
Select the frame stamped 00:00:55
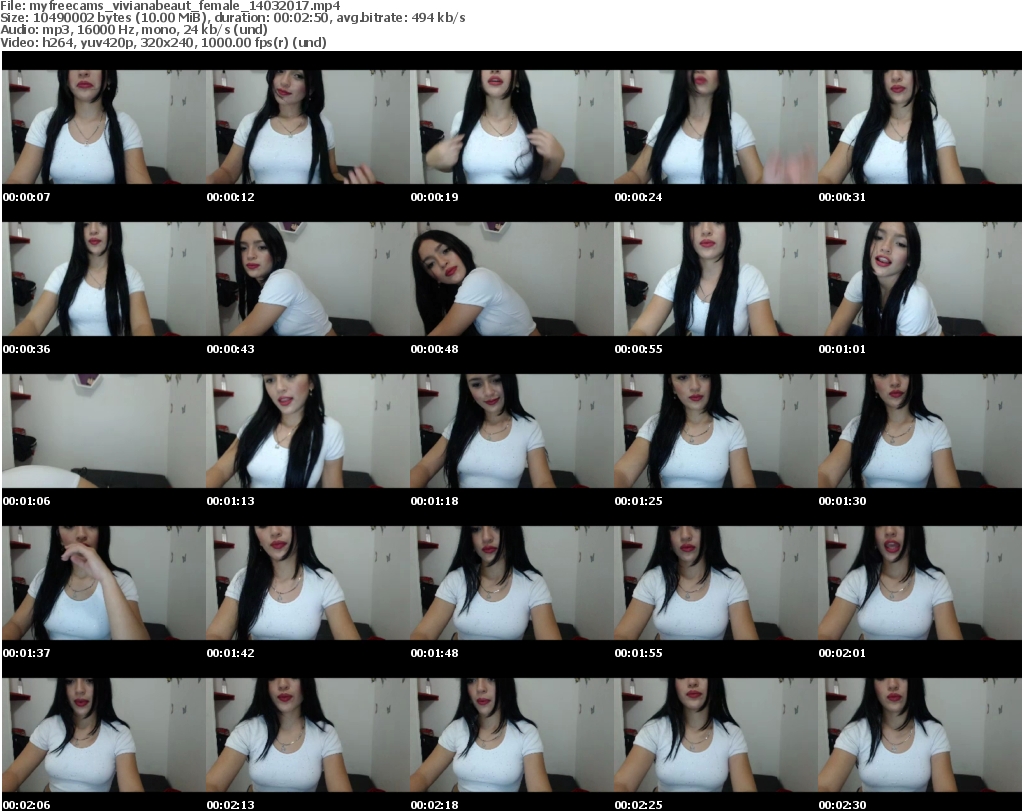click(x=716, y=279)
